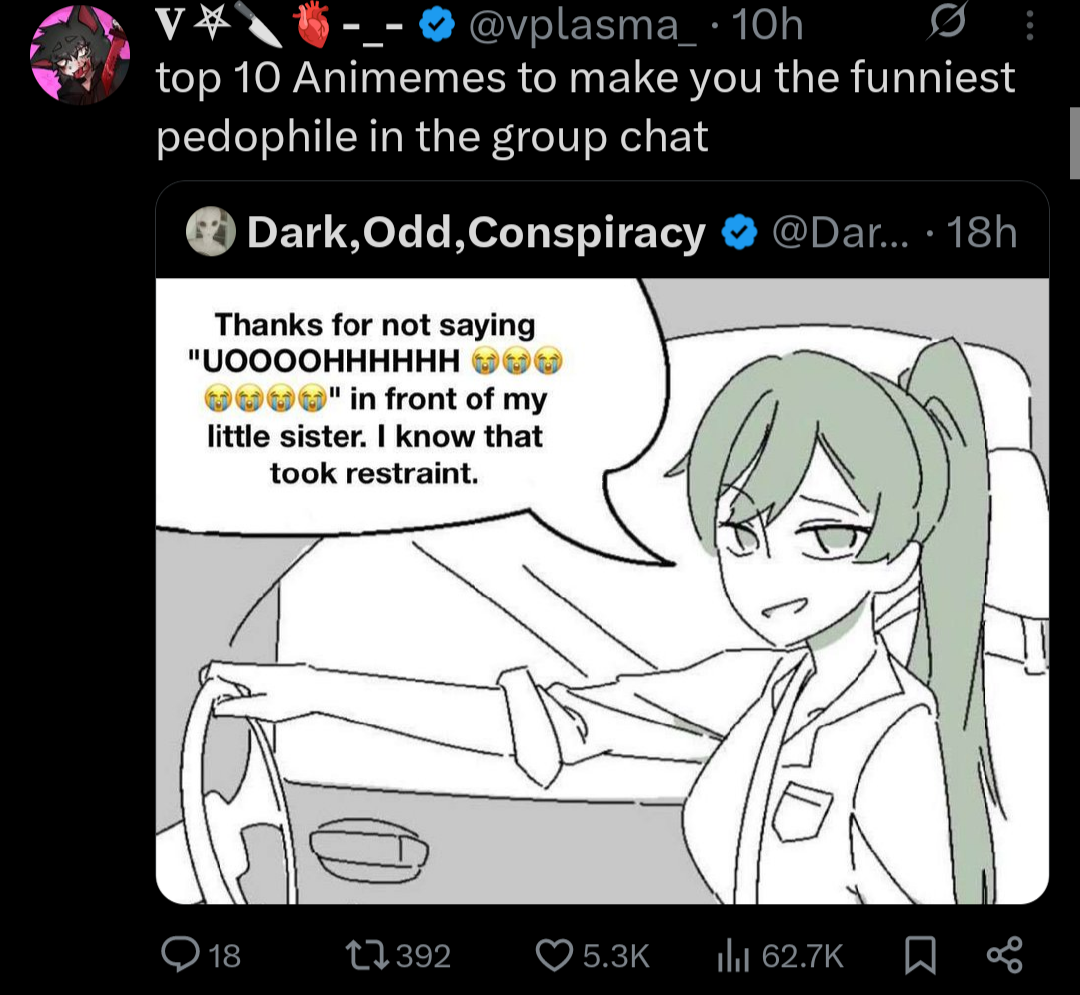Select the Dark,Odd,Conspiracy display name

click(x=476, y=232)
